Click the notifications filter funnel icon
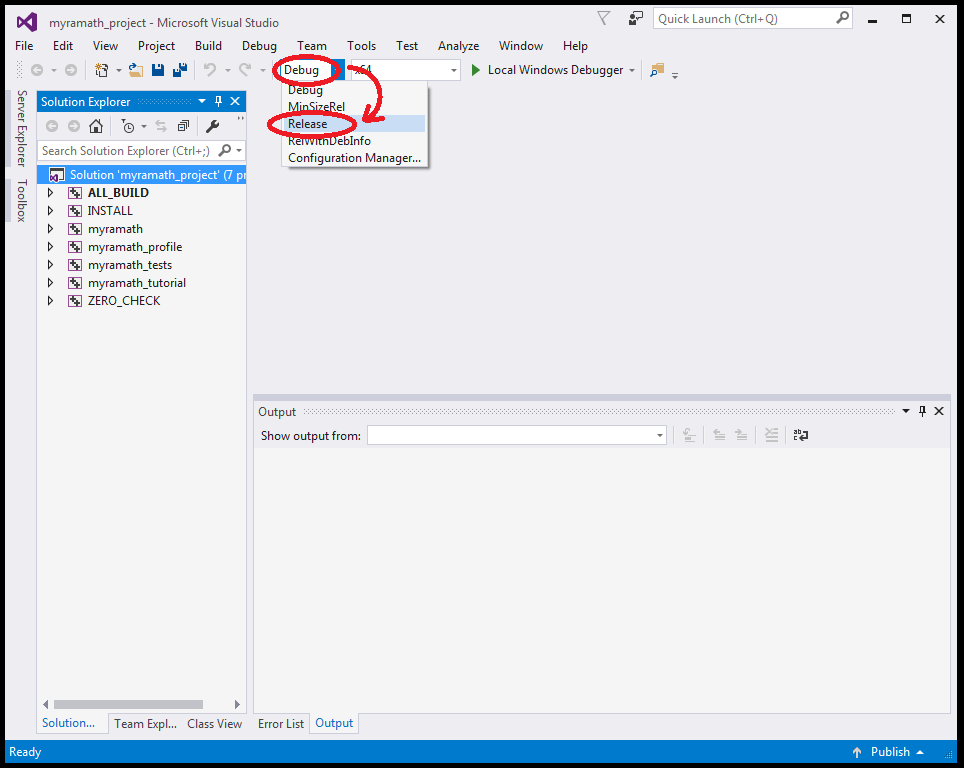Viewport: 964px width, 768px height. click(x=604, y=18)
